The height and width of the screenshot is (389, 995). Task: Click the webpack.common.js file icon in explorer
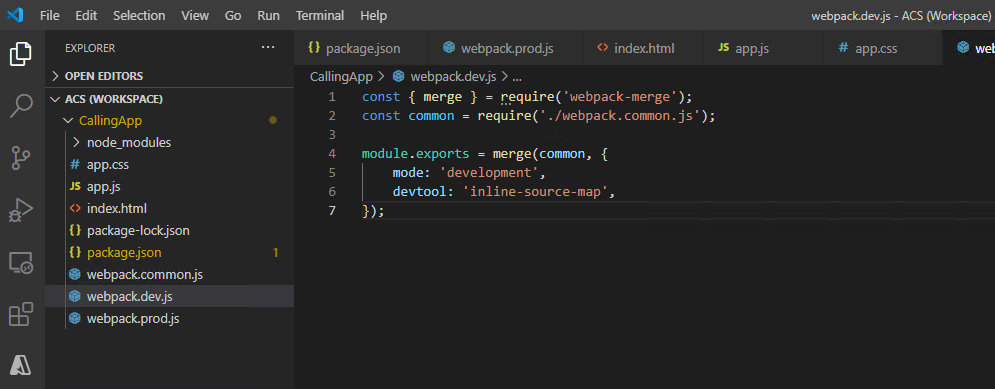tap(75, 275)
